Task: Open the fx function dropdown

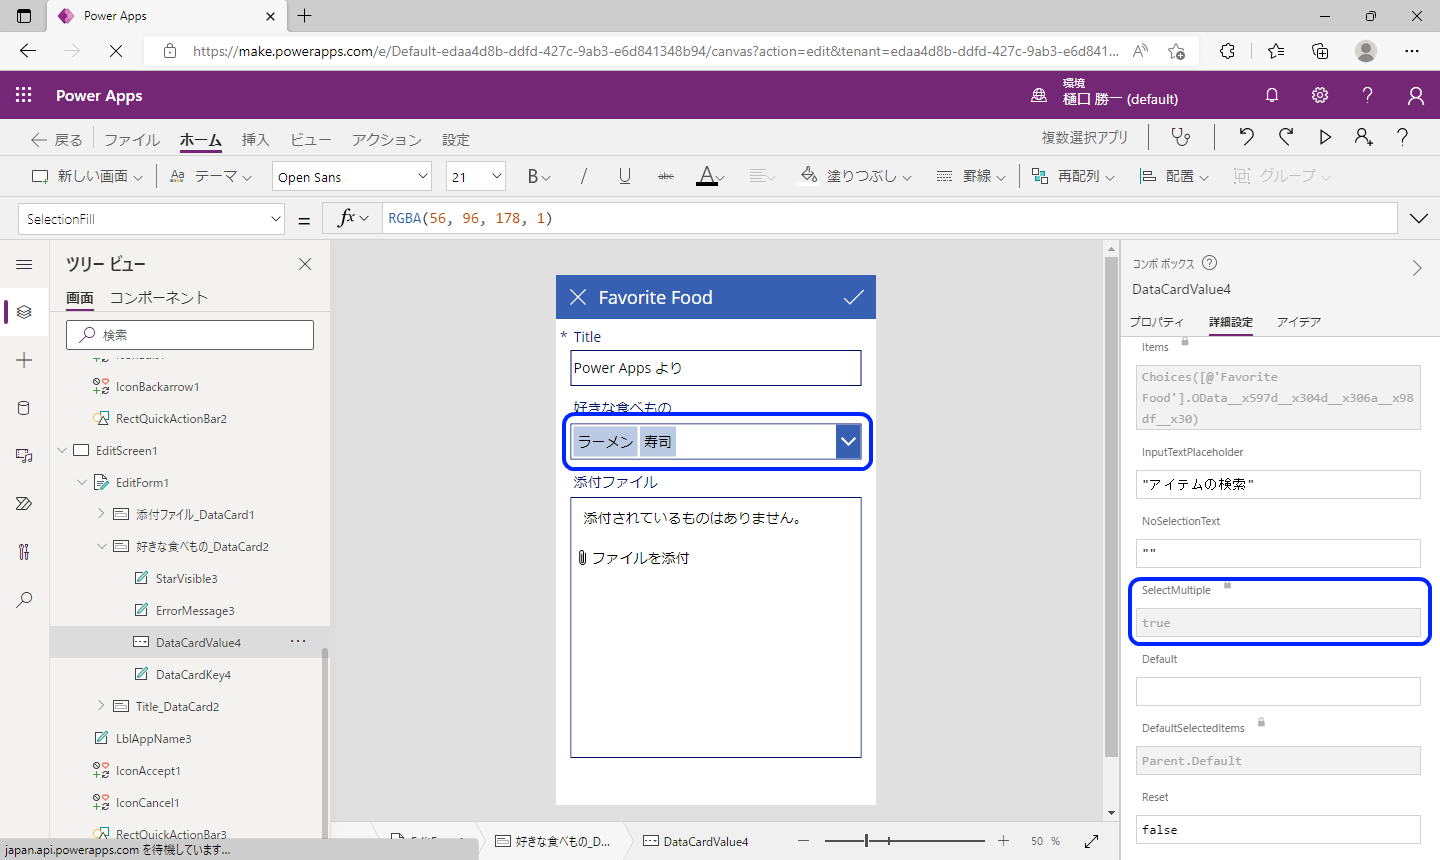Action: 353,218
